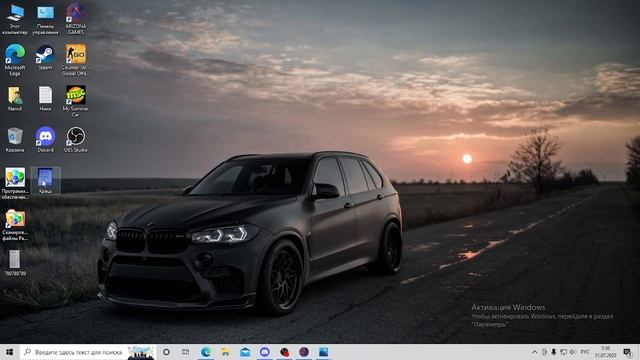
Task: Select the text file icon beside Narod
Action: click(45, 99)
